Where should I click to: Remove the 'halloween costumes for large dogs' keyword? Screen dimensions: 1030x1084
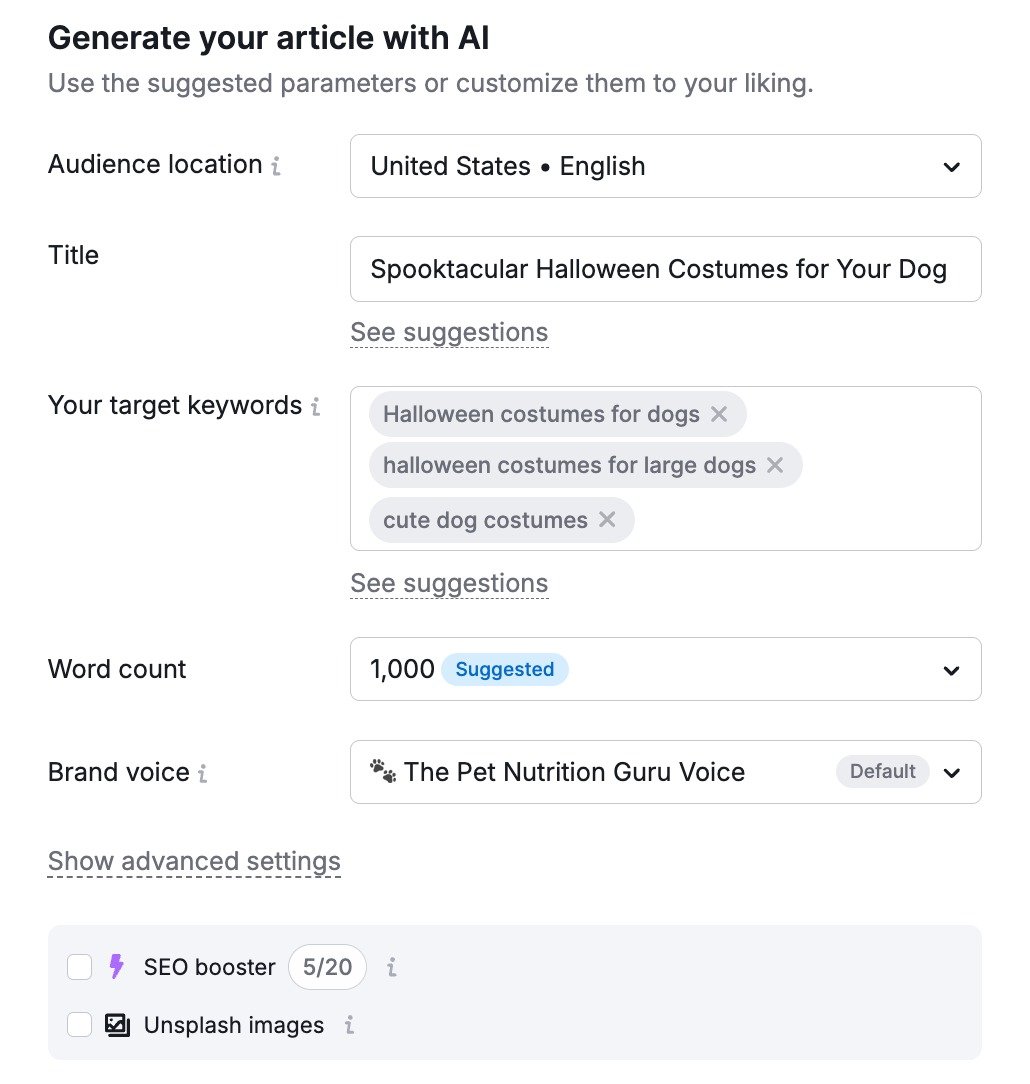click(x=775, y=465)
